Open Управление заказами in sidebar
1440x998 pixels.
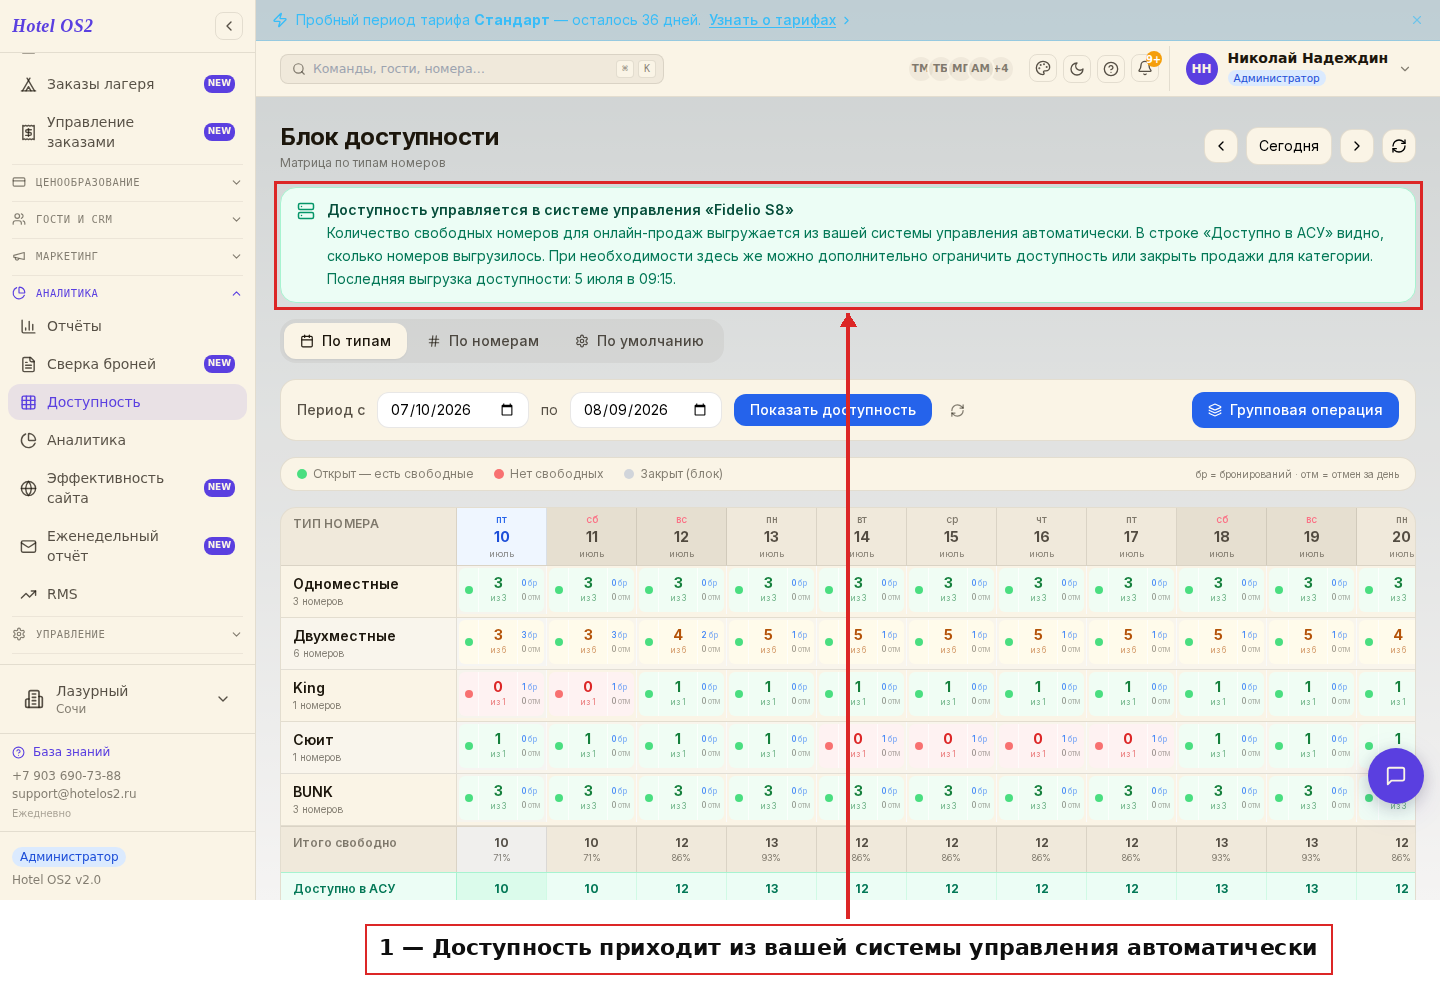(x=127, y=132)
